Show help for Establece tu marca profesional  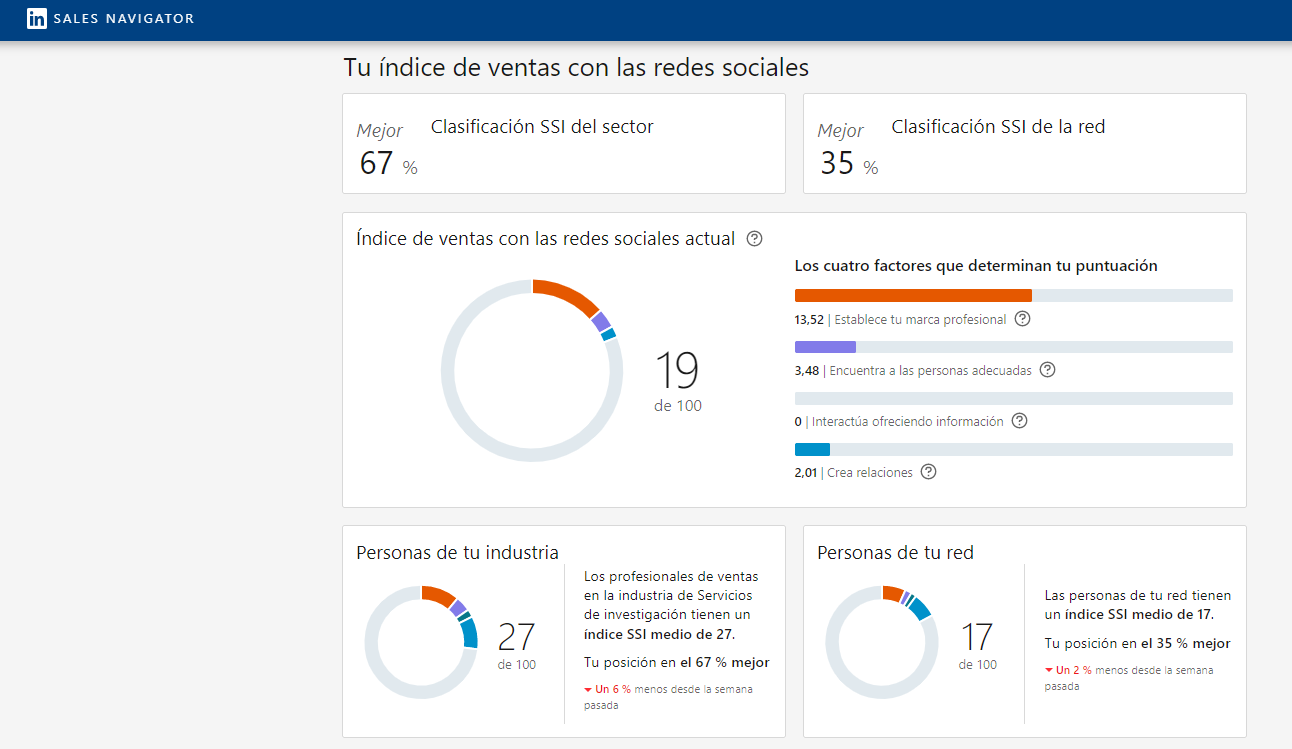[1022, 319]
